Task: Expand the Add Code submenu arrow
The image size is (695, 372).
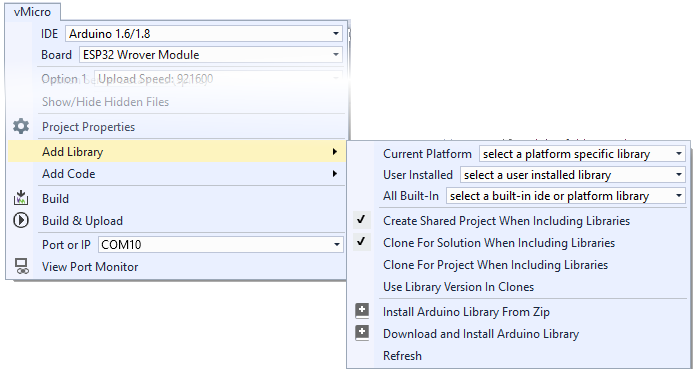Action: pos(335,174)
